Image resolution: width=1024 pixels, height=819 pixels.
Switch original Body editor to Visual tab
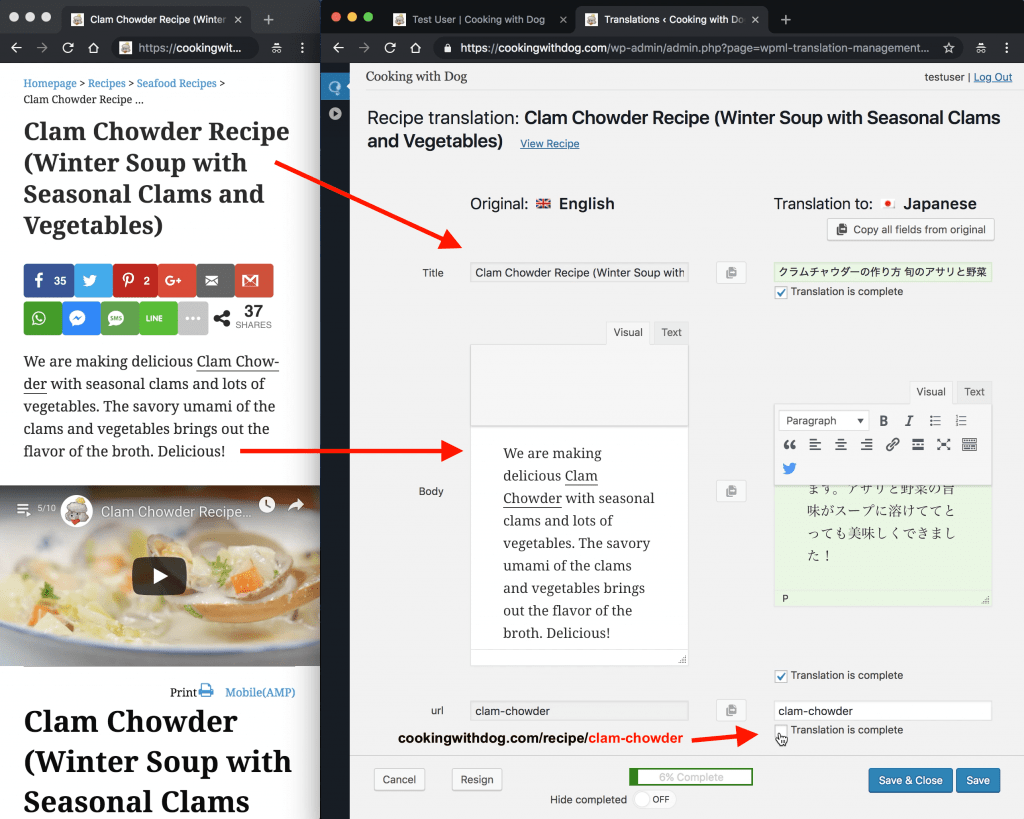click(628, 332)
